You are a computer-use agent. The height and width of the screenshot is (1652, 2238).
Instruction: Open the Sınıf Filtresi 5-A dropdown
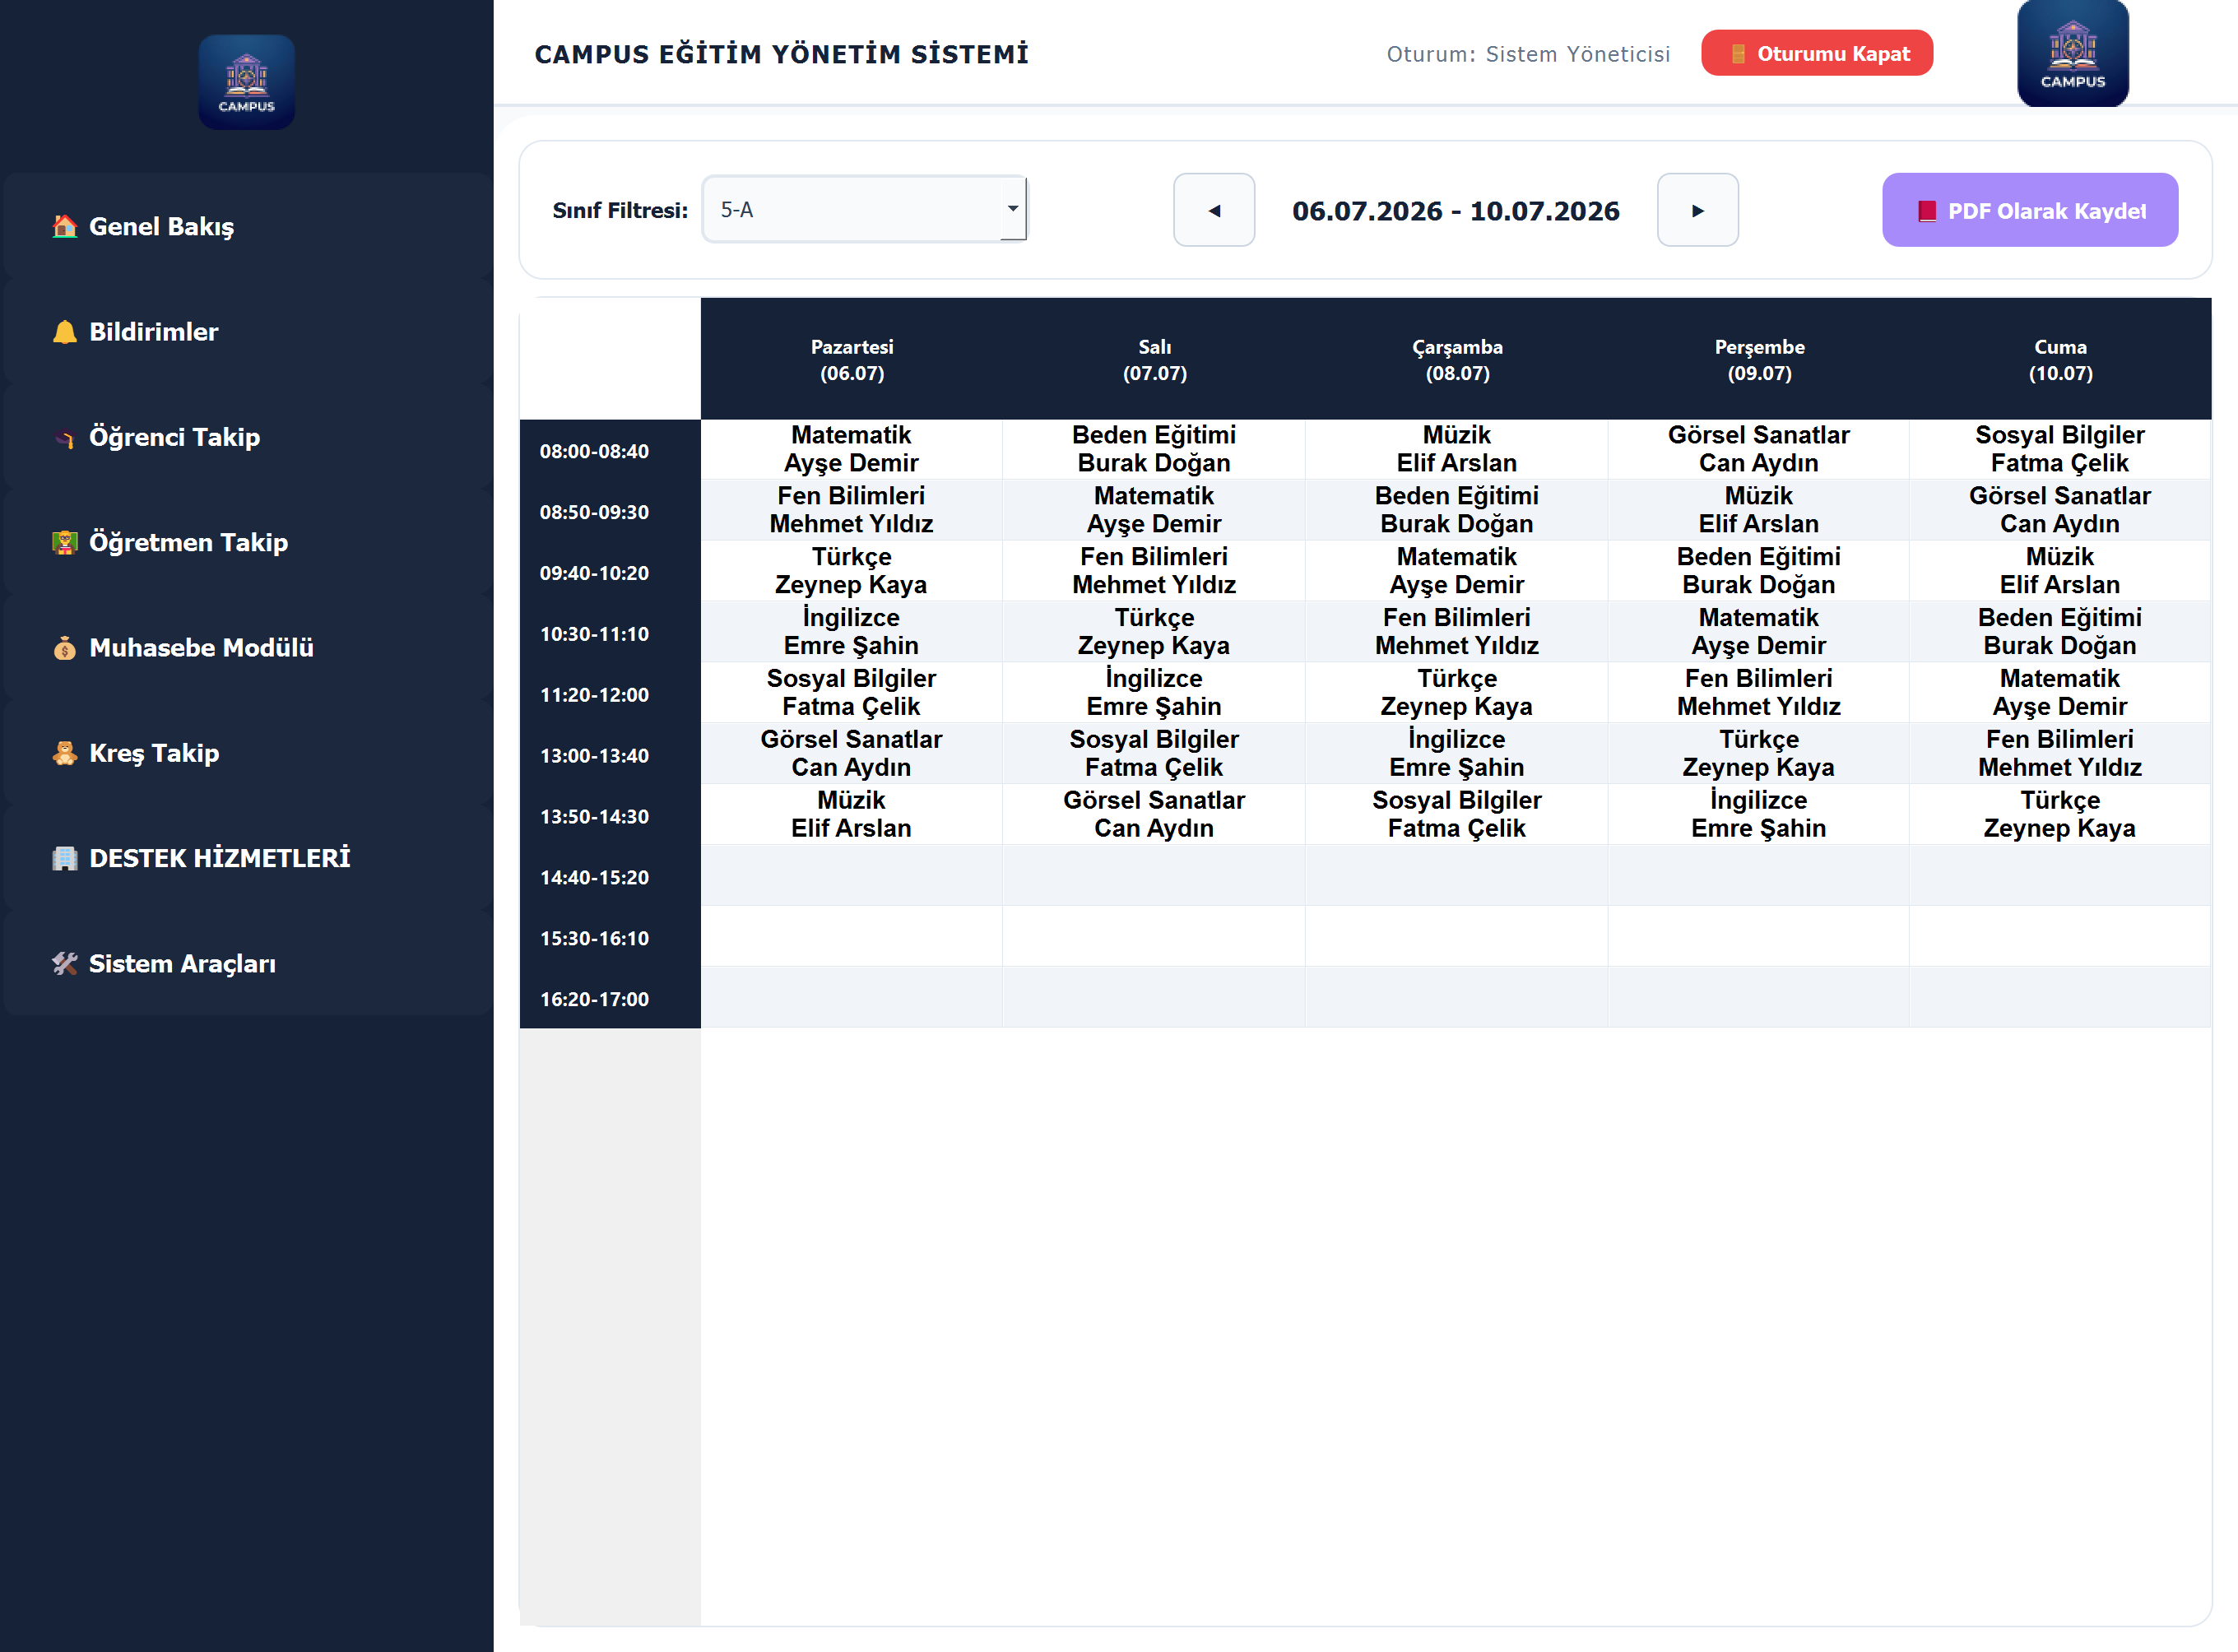(x=864, y=210)
